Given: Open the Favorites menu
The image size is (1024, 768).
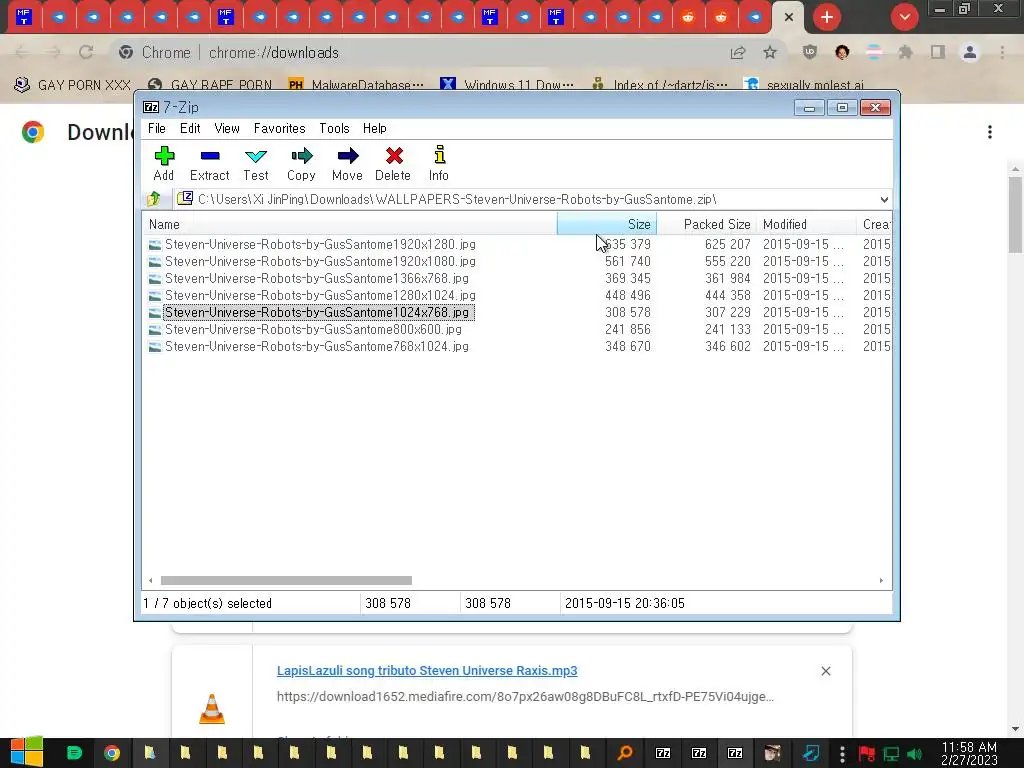Looking at the screenshot, I should [x=280, y=129].
